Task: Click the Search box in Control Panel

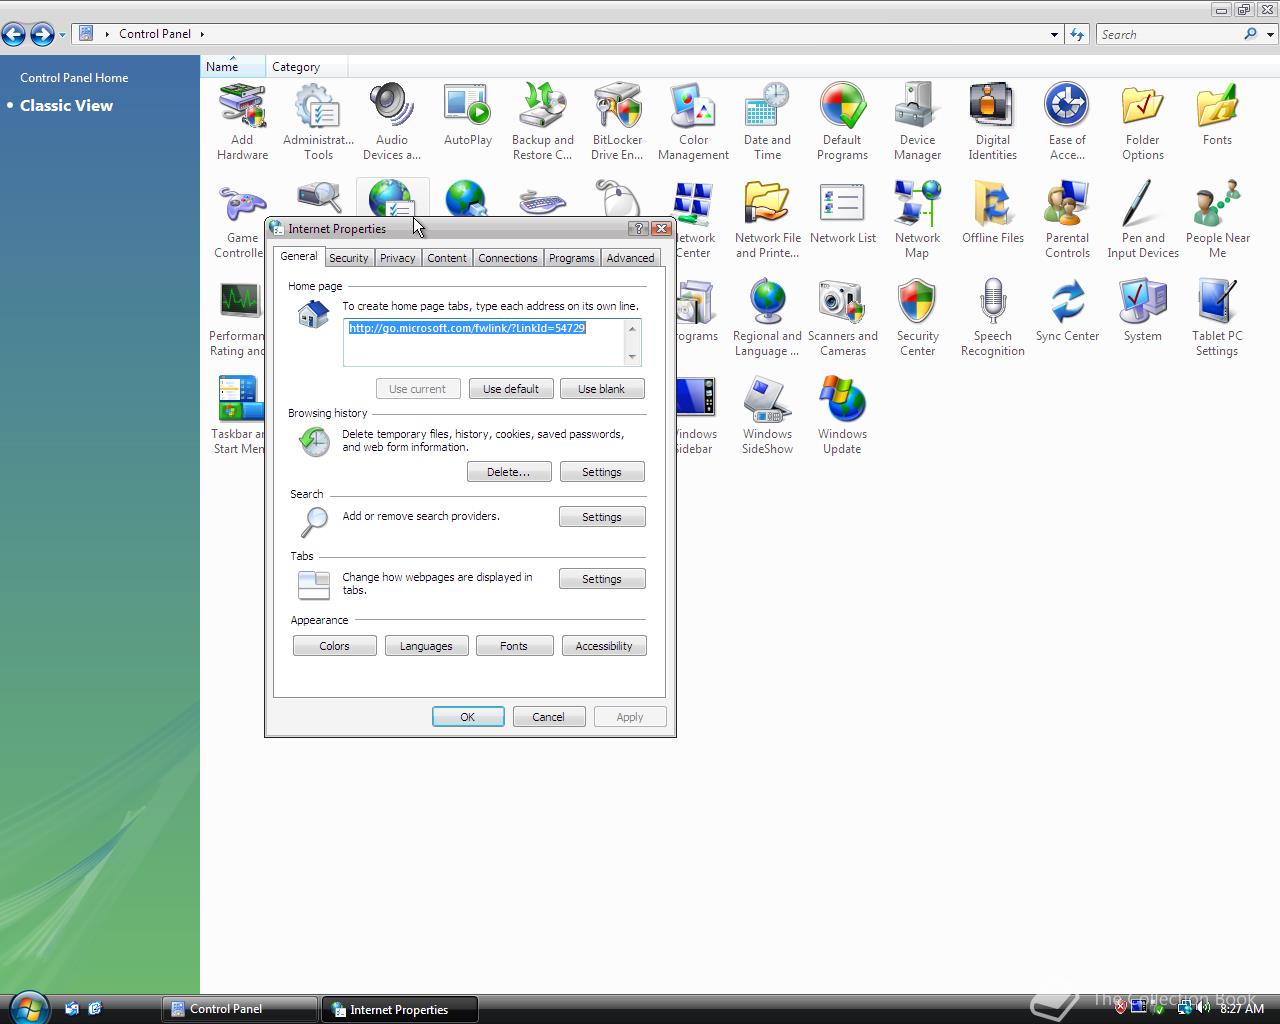Action: pos(1170,34)
